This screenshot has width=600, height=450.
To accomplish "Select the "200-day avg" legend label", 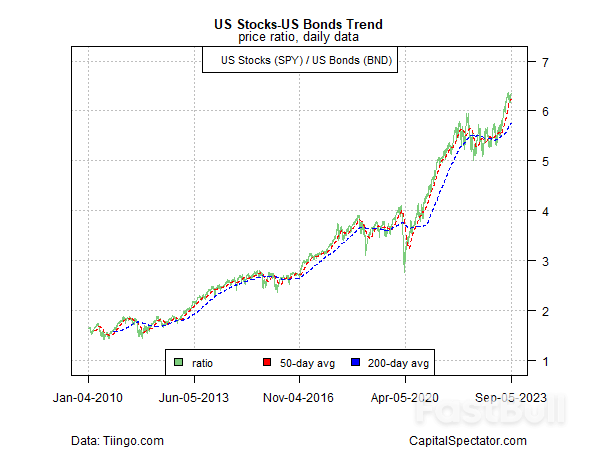I will pyautogui.click(x=396, y=361).
